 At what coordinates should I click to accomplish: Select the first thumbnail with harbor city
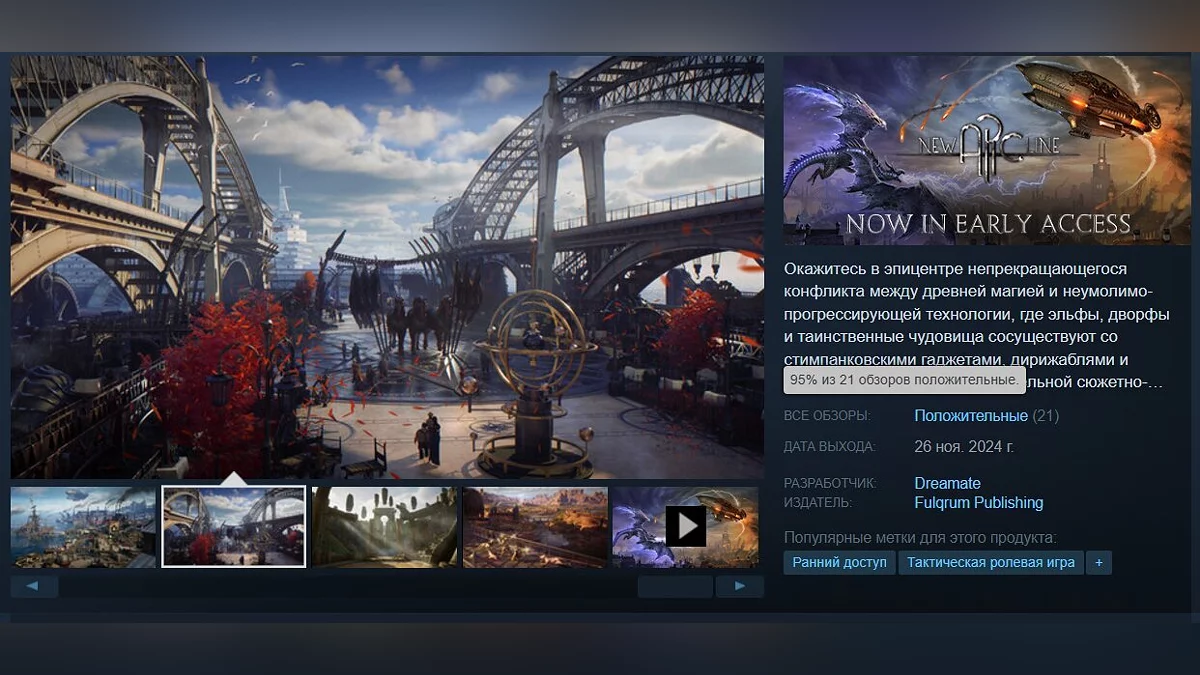click(83, 527)
